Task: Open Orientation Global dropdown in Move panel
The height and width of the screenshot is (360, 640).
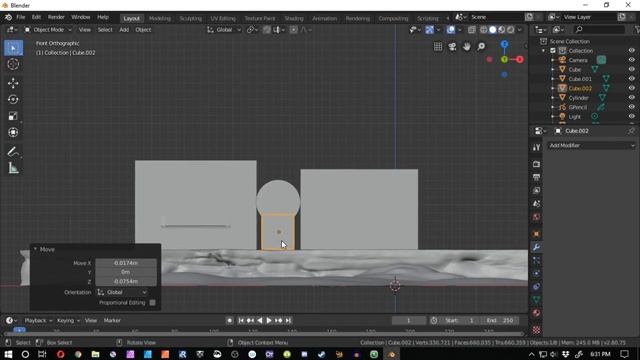Action: (x=122, y=292)
